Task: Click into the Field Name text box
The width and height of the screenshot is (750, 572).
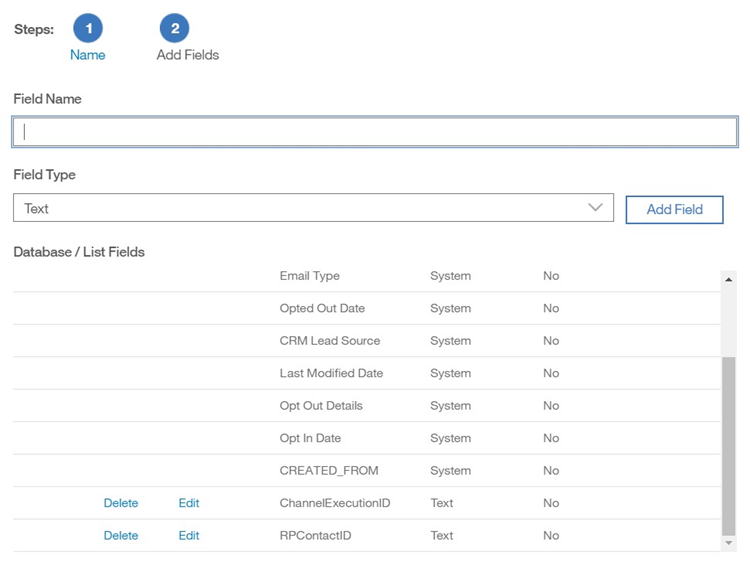Action: [x=375, y=132]
